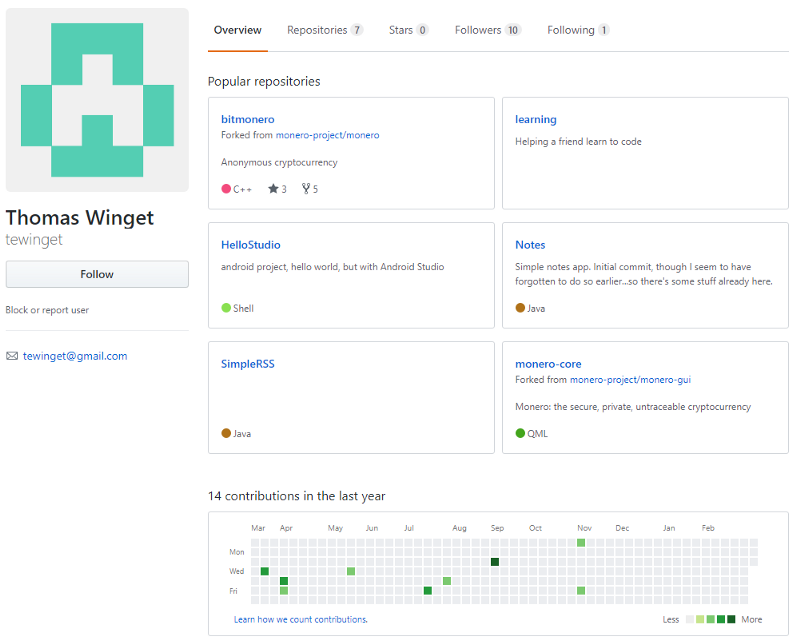Open the Notes repository

[530, 244]
